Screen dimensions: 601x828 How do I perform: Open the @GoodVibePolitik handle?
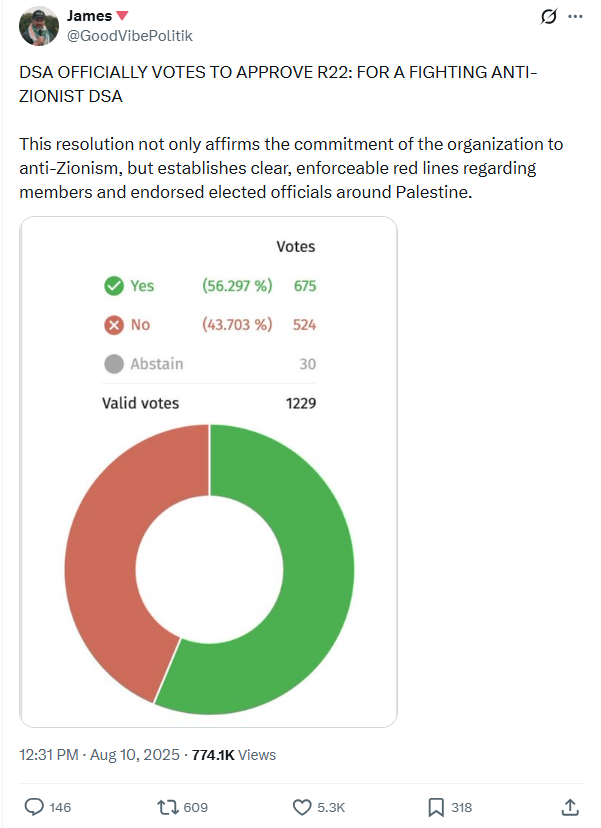pos(129,36)
